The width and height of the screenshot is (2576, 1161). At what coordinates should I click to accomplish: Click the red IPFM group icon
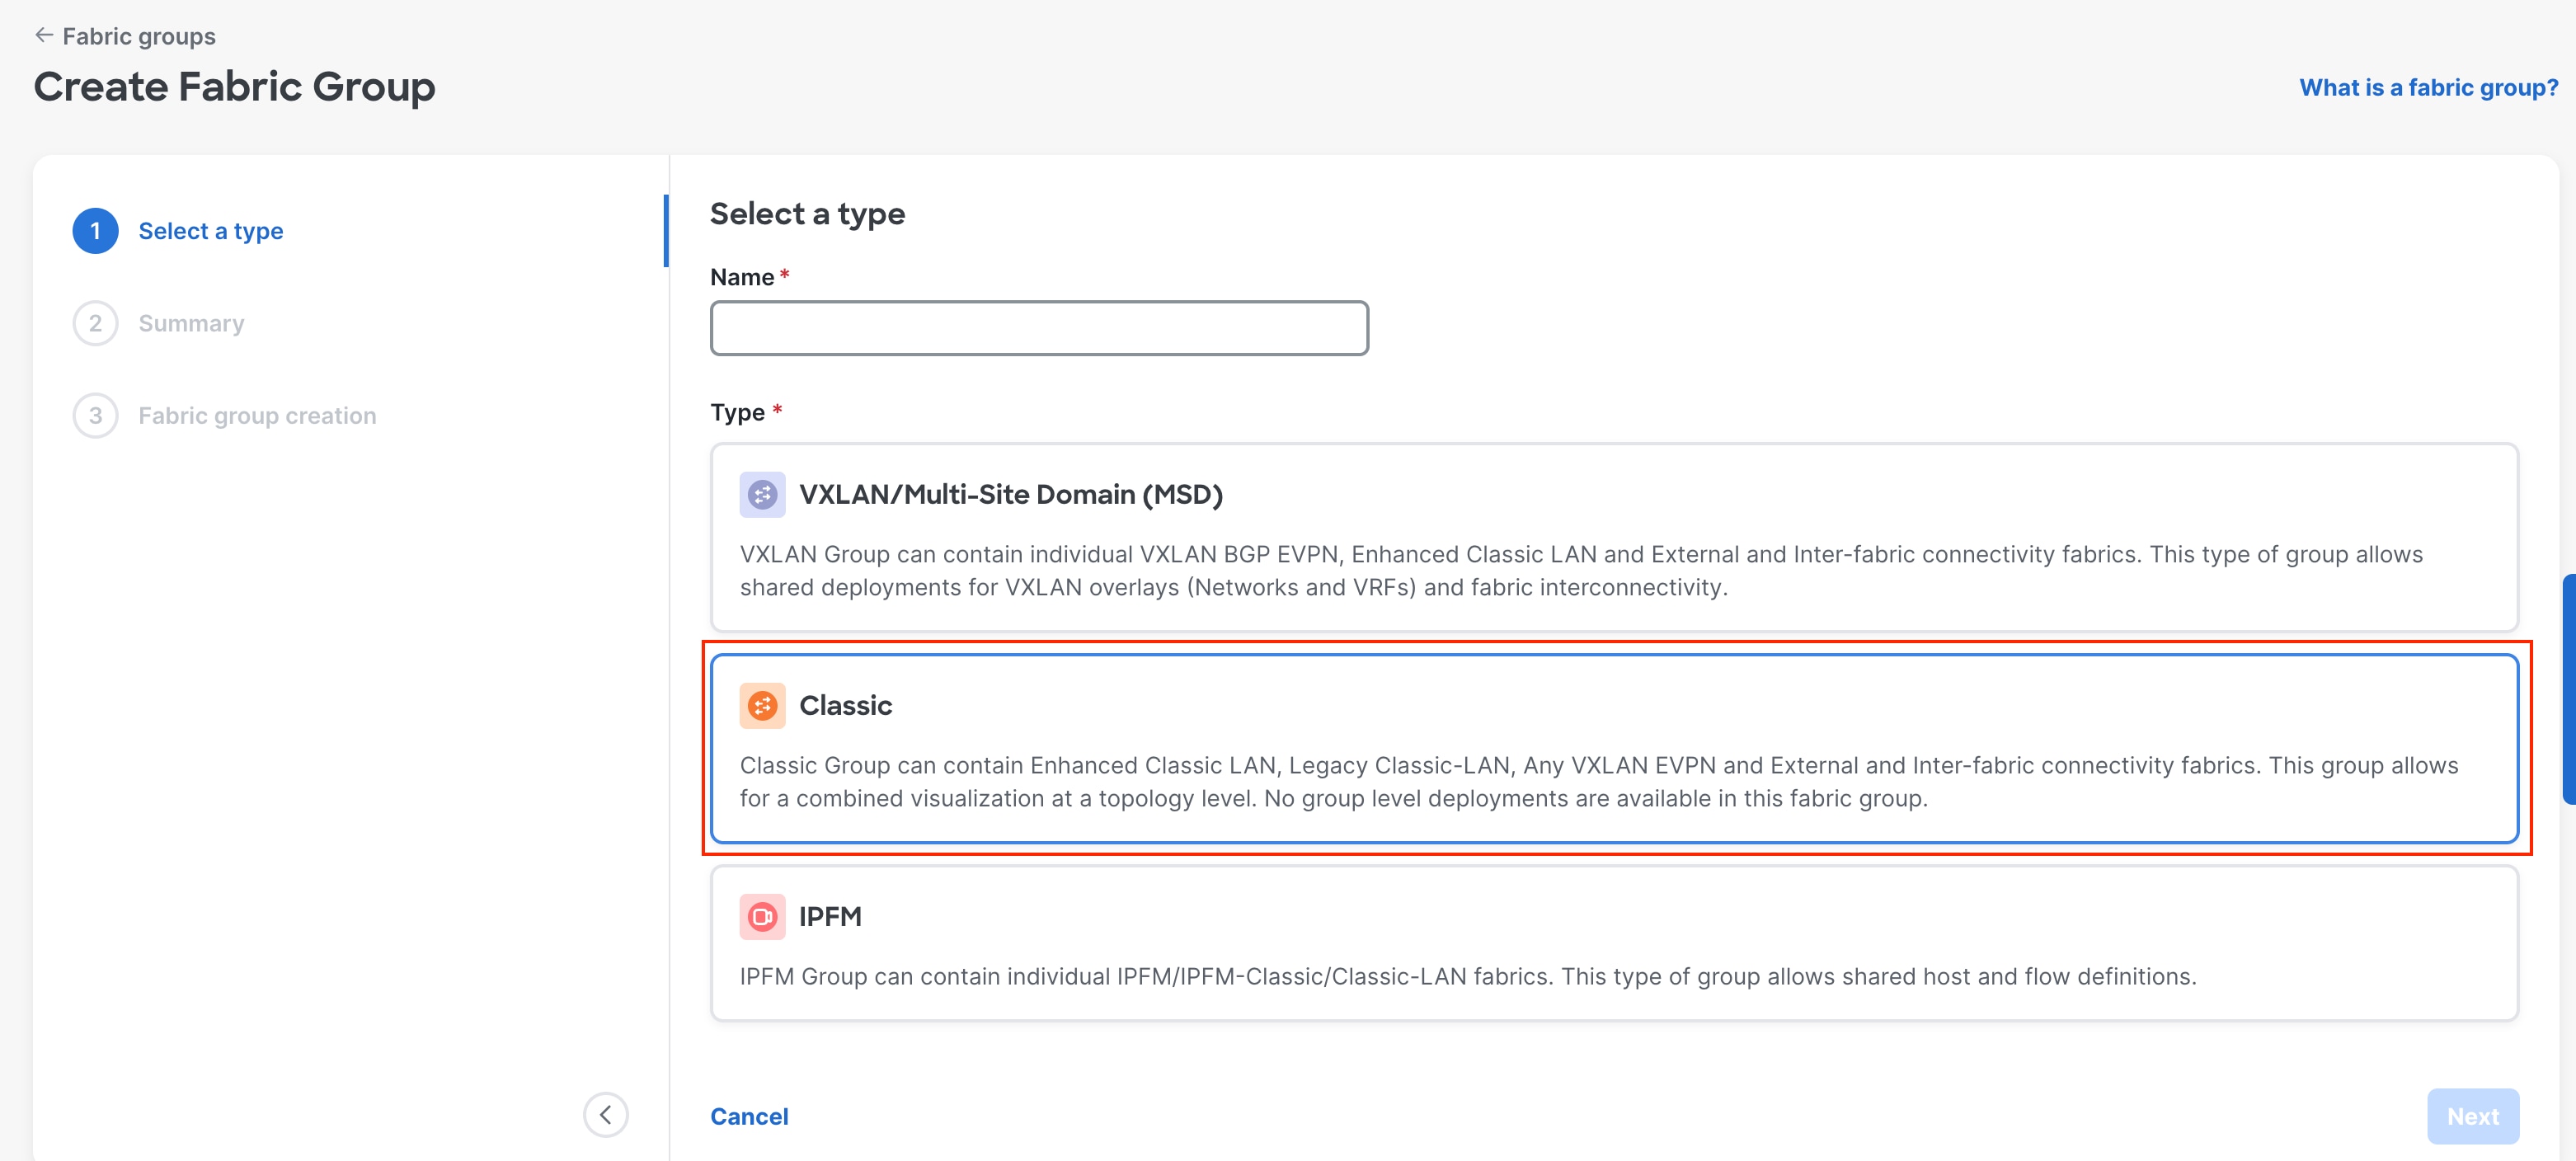762,916
